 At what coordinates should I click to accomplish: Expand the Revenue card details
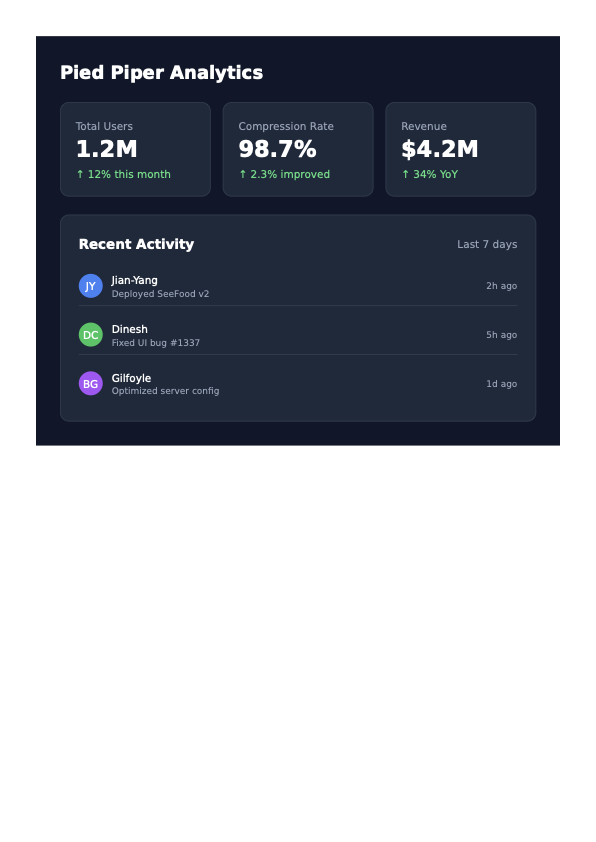click(460, 149)
